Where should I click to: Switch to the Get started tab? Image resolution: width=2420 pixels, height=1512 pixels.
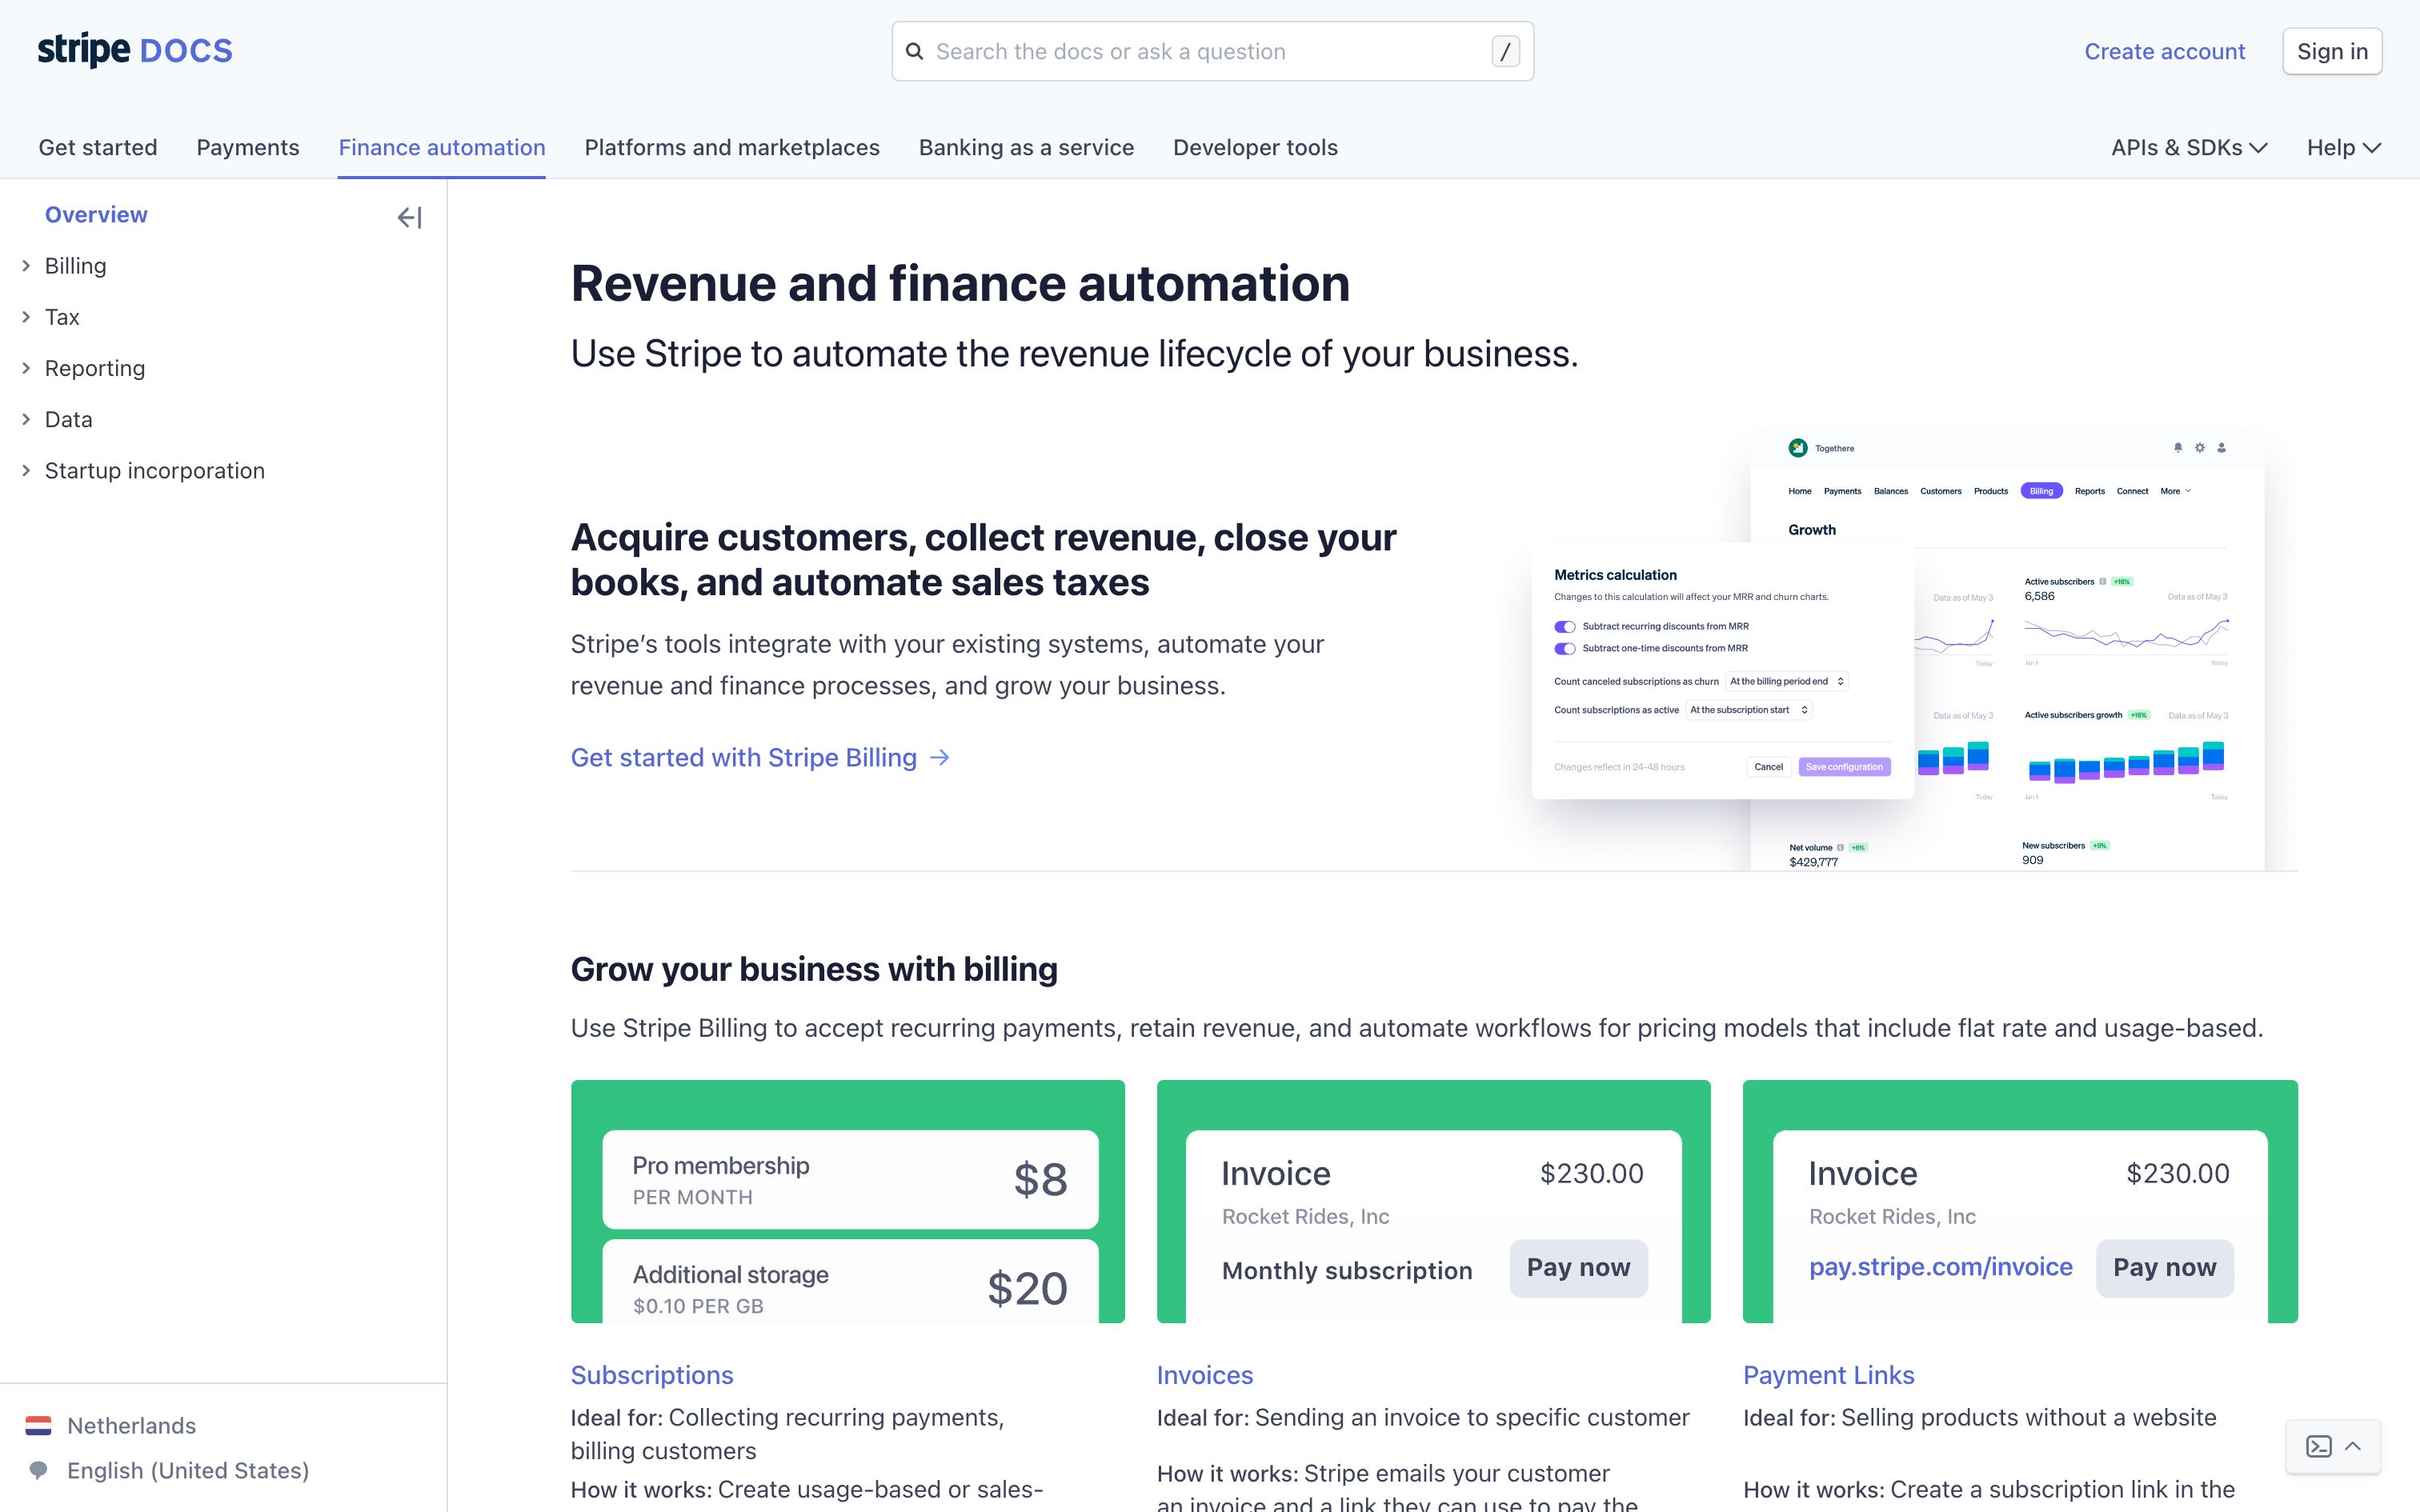tap(98, 147)
